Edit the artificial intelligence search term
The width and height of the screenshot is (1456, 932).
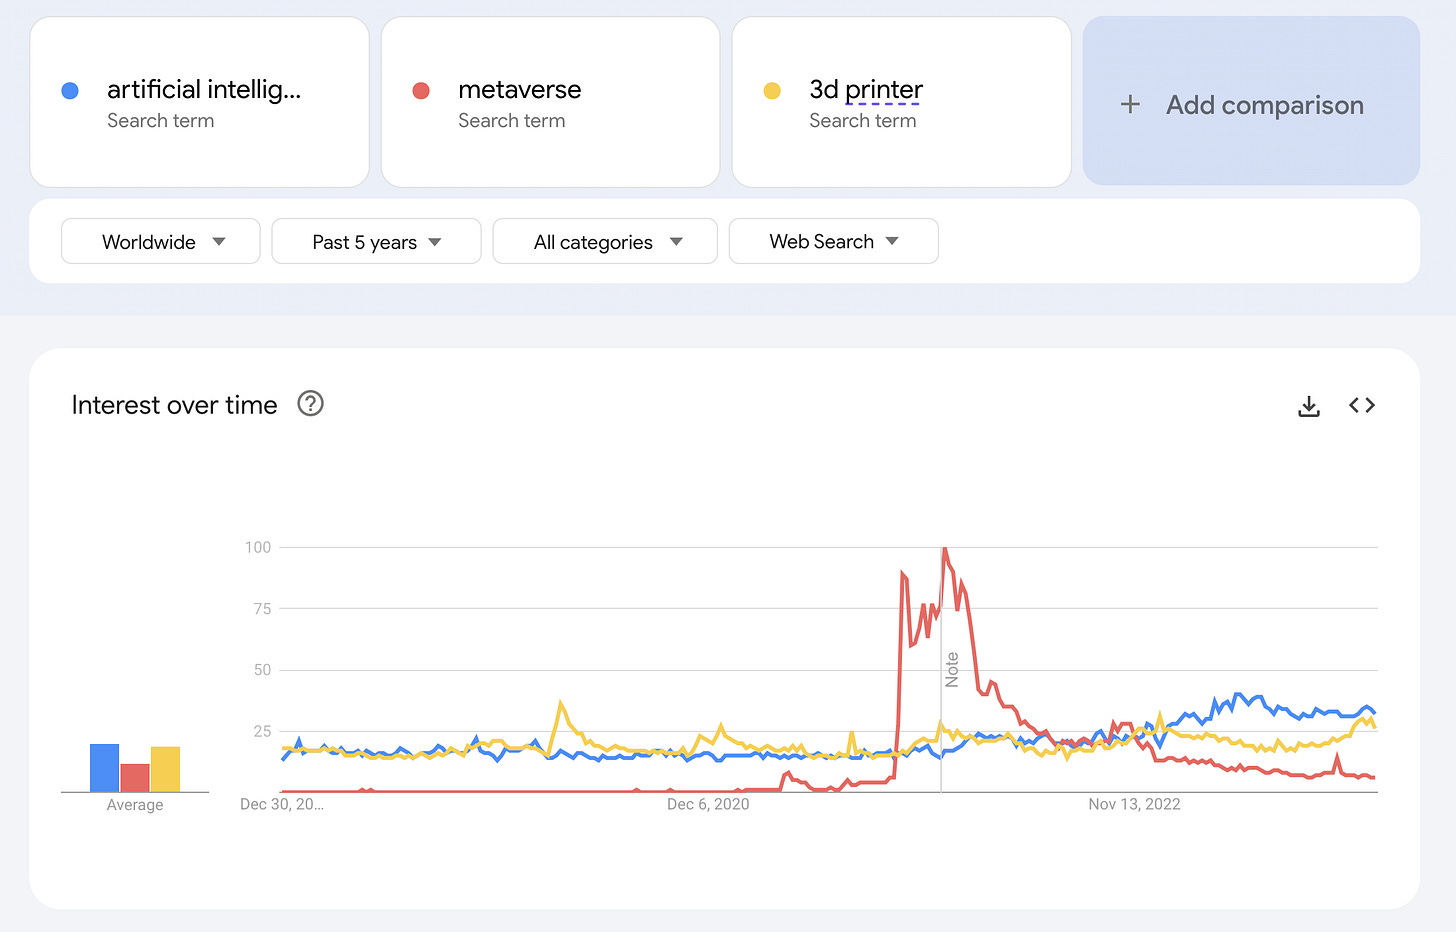tap(204, 90)
